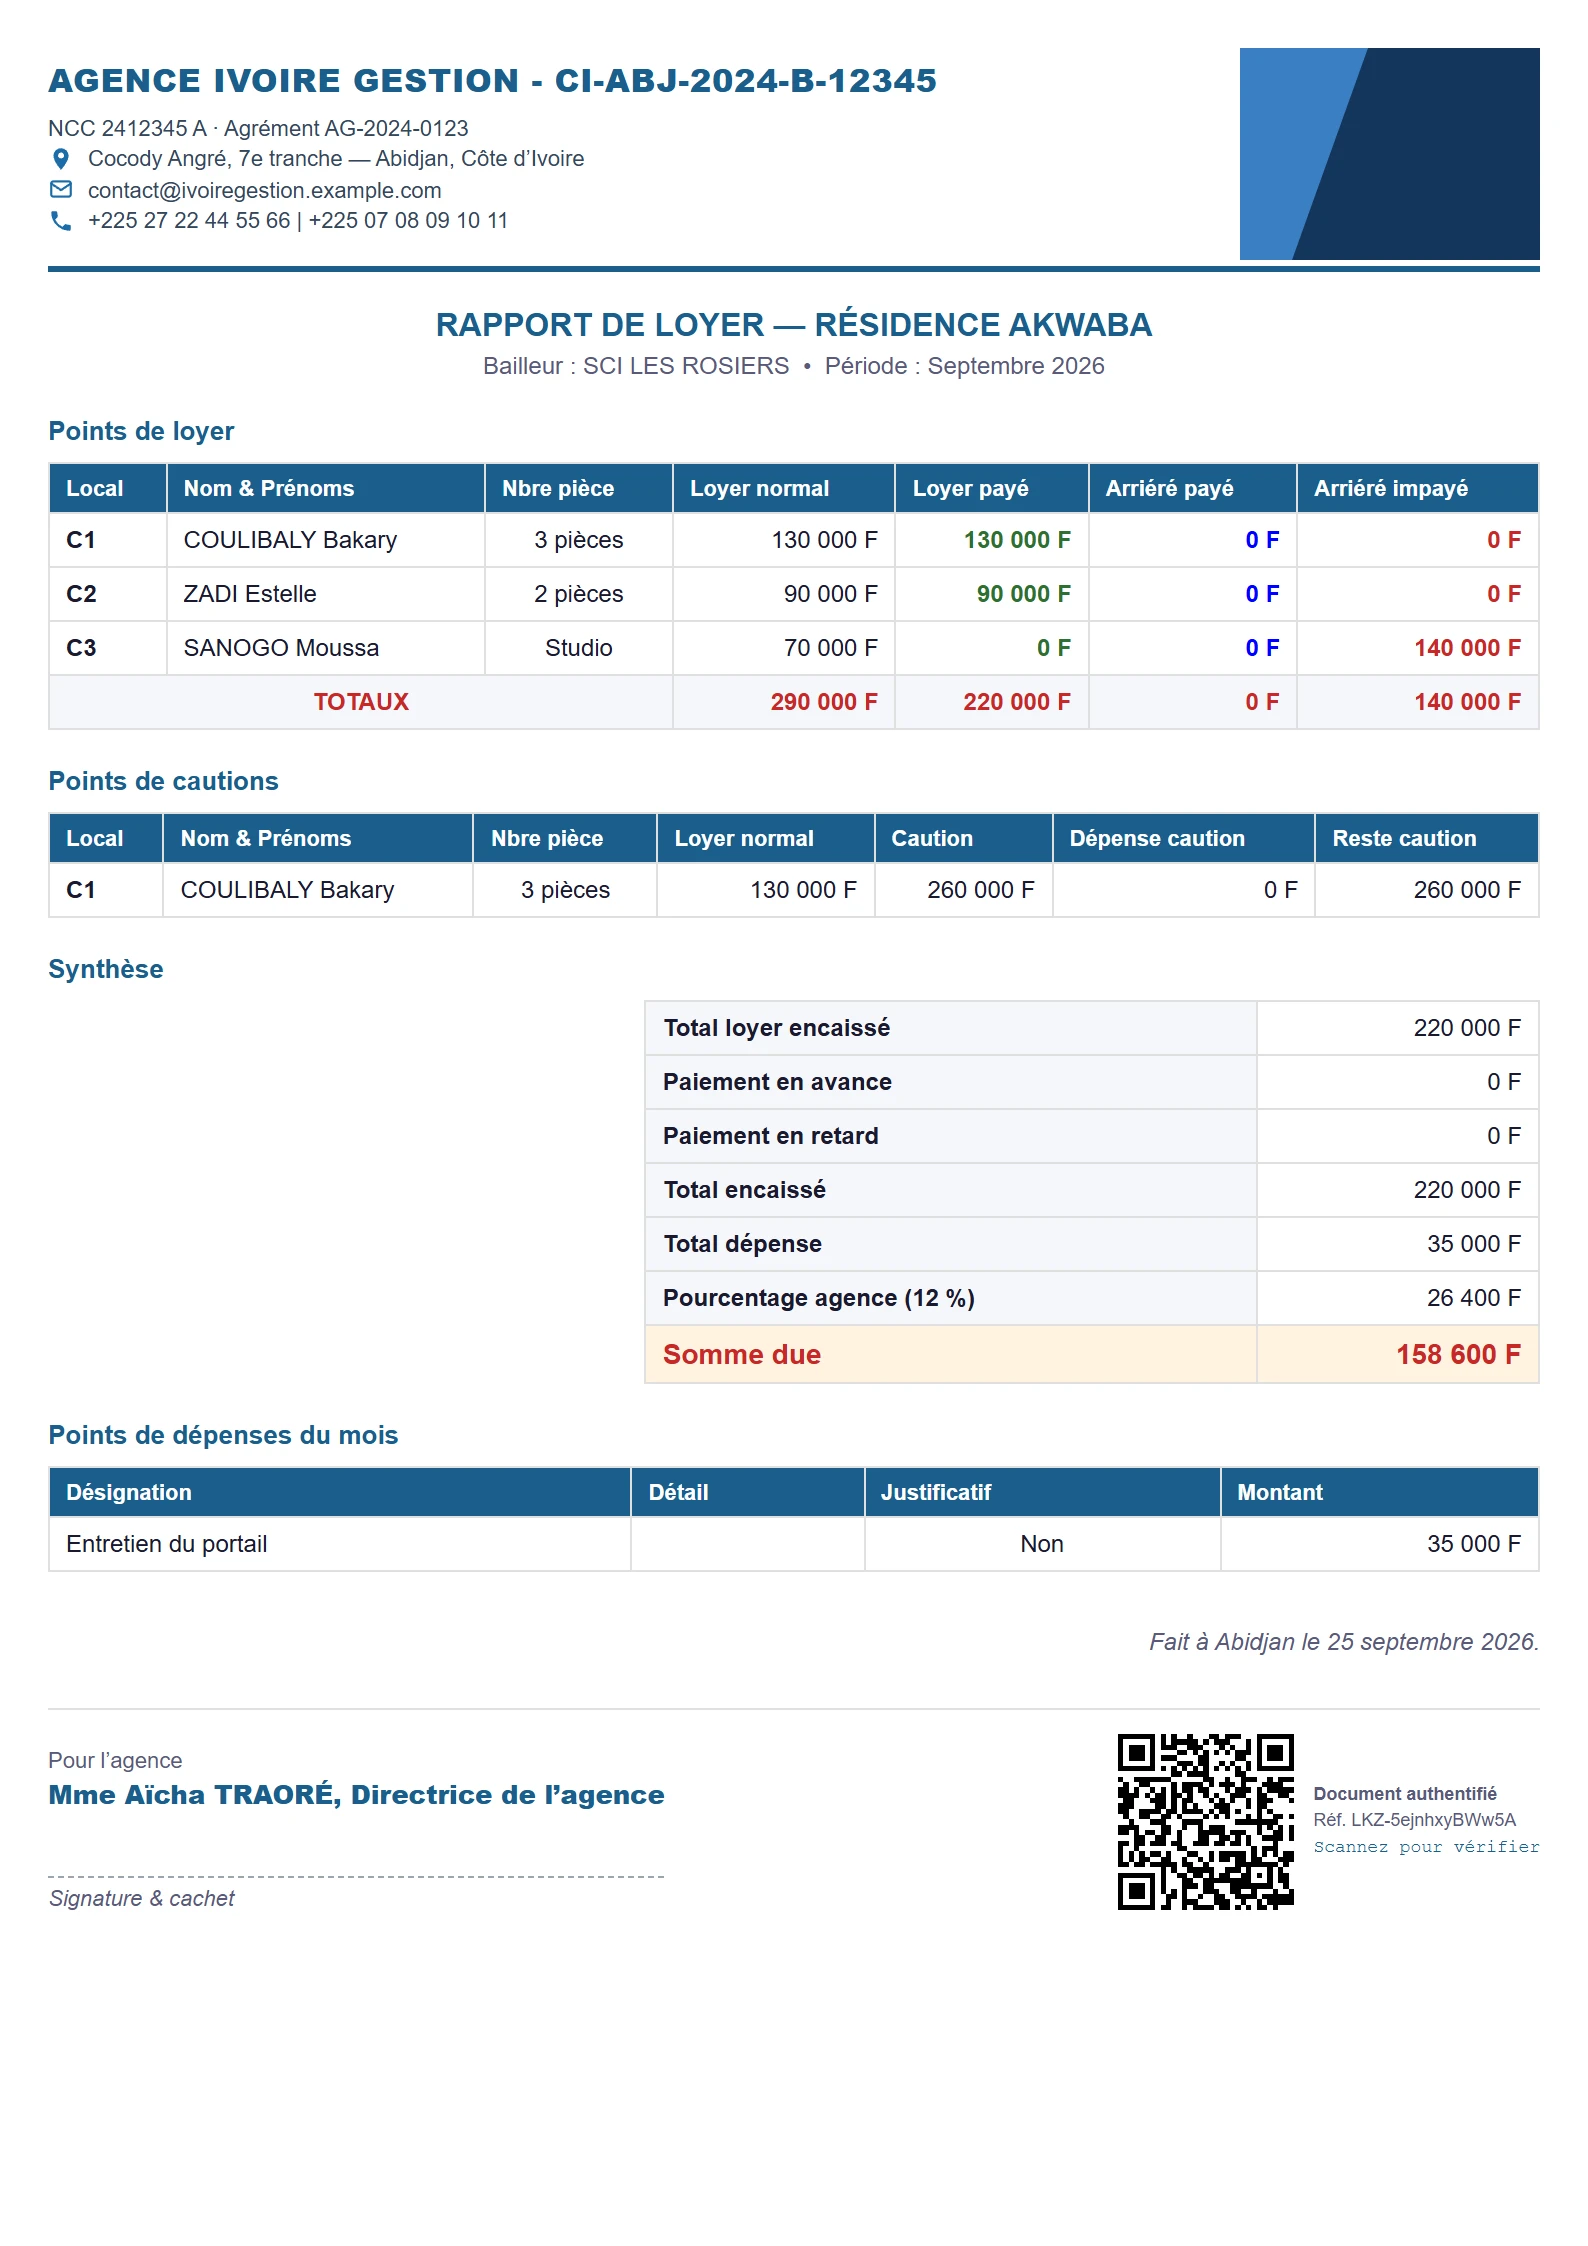
Task: Click the 'Paiement en avance' row label
Action: pos(777,1082)
